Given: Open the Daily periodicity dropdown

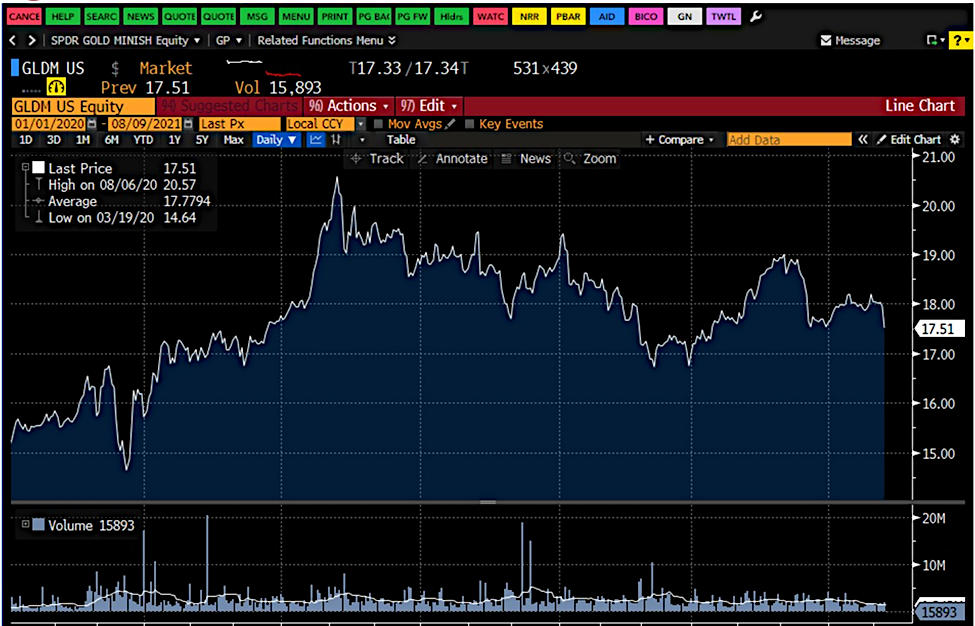Looking at the screenshot, I should tap(277, 140).
